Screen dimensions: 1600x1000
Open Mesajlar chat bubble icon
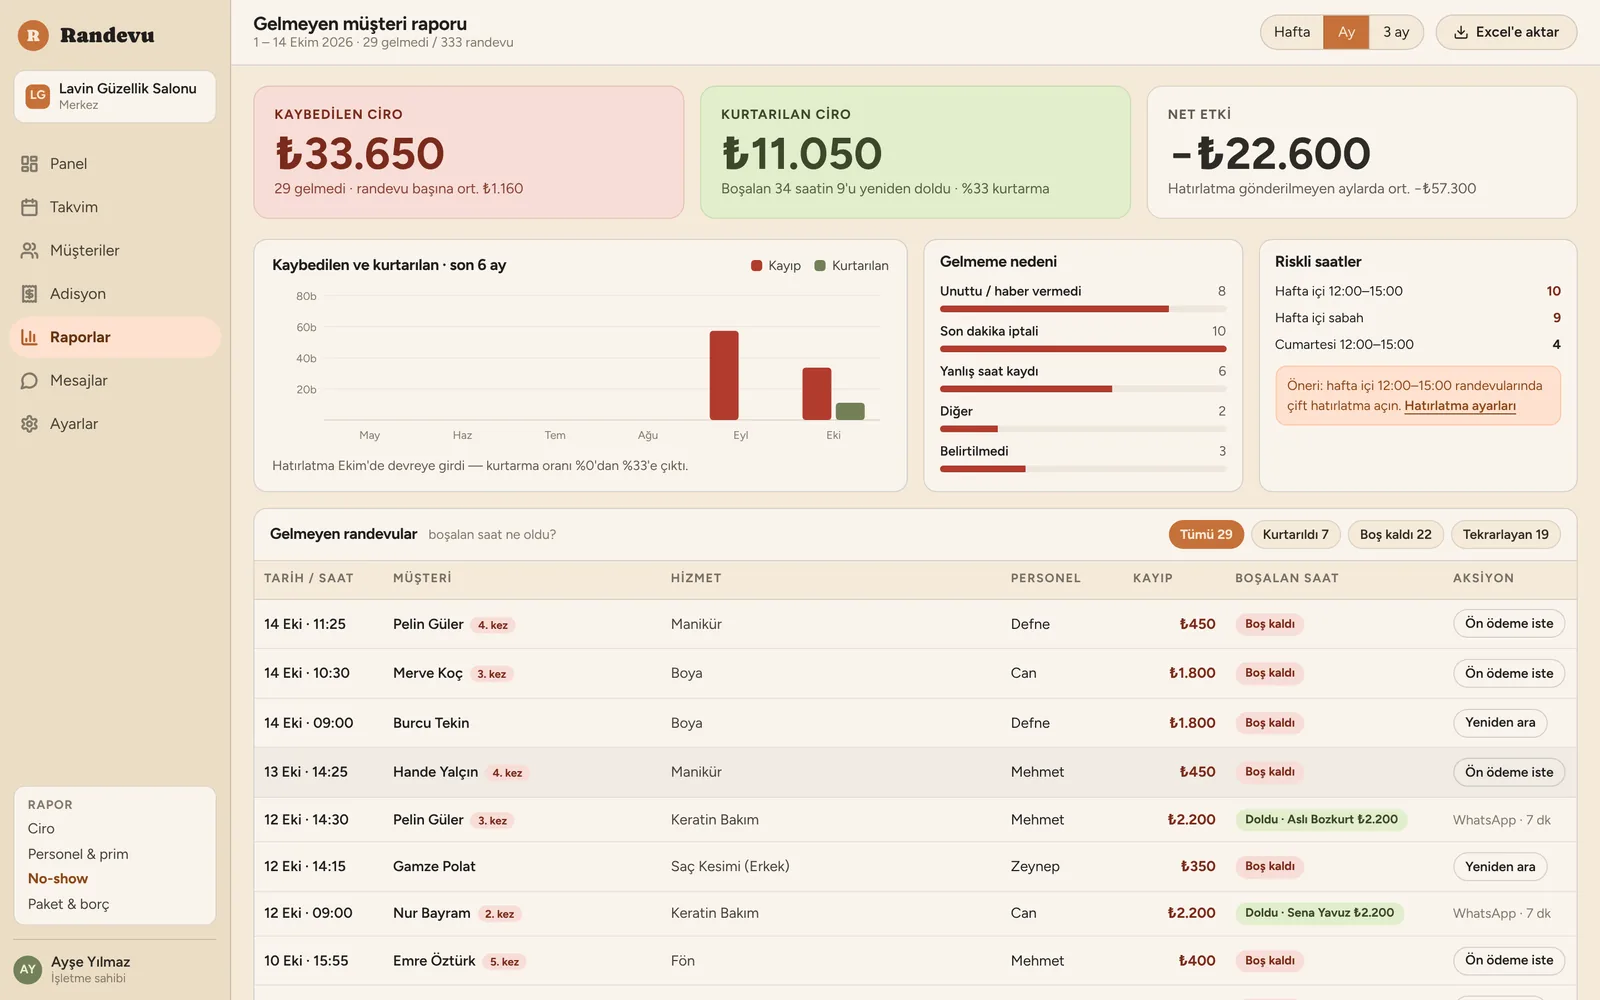click(29, 381)
